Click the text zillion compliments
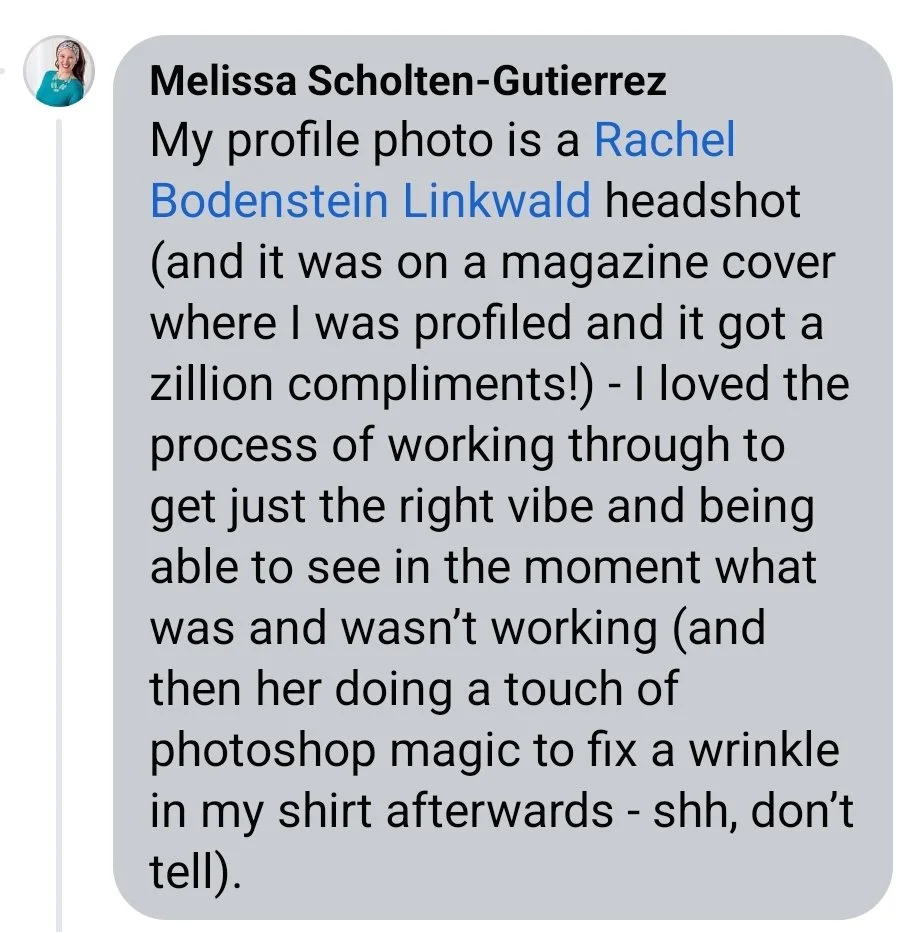This screenshot has height=932, width=916. pos(364,385)
